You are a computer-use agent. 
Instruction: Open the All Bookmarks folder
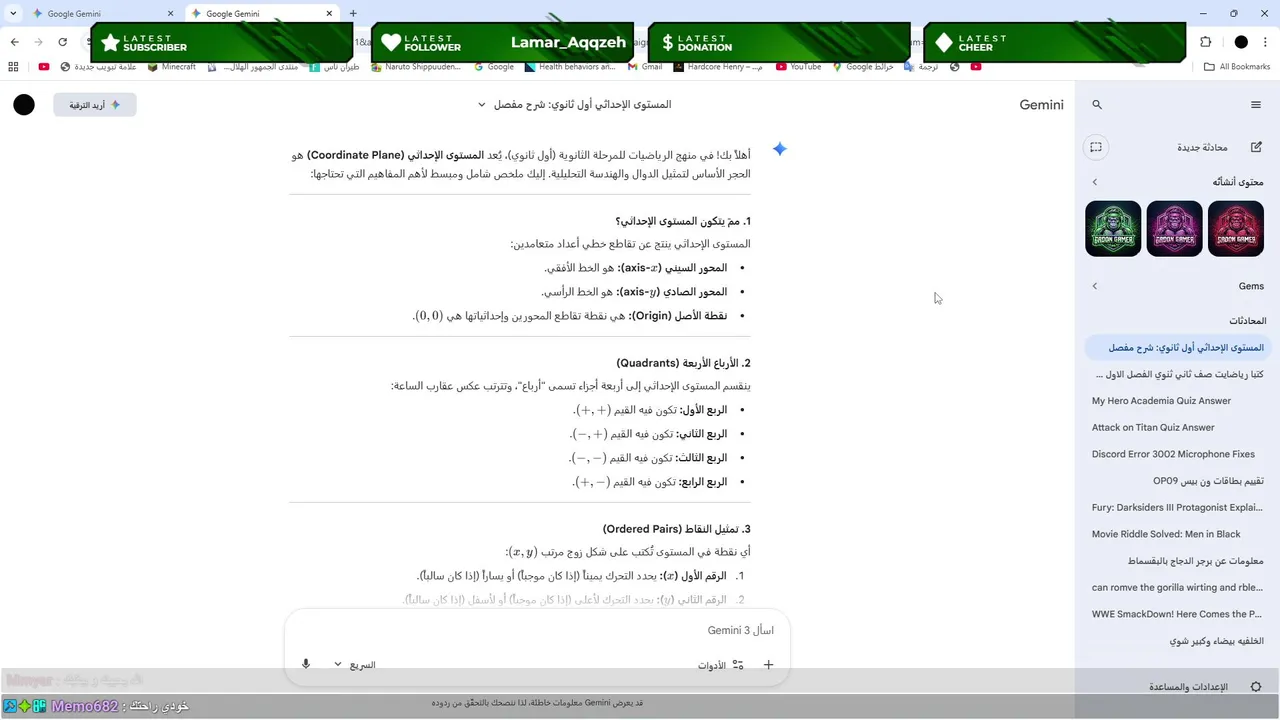pos(1237,67)
